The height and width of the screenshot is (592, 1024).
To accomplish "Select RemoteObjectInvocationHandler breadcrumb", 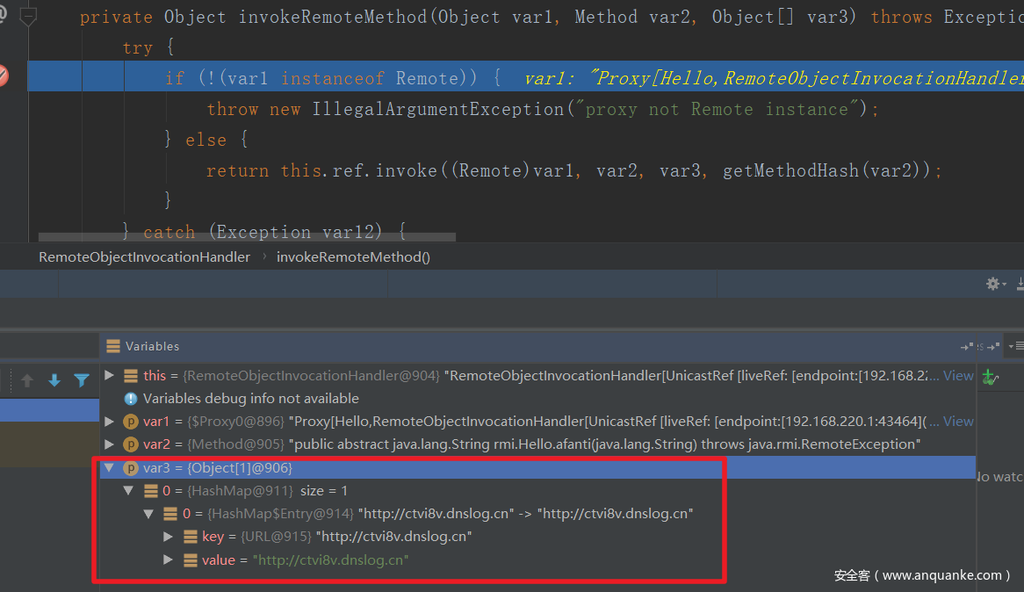I will (144, 257).
